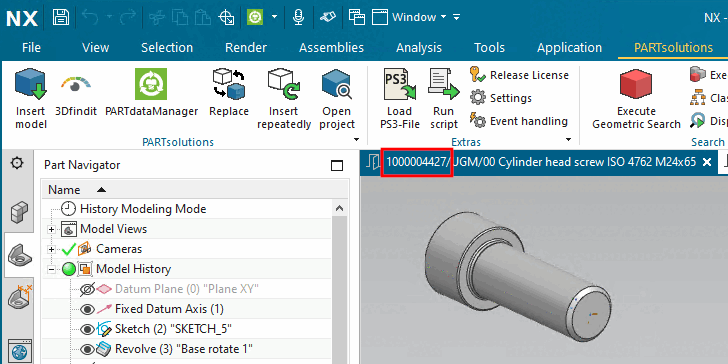Viewport: 728px width, 364px height.
Task: Open quick access toolbar customize arrow
Action: pos(456,18)
